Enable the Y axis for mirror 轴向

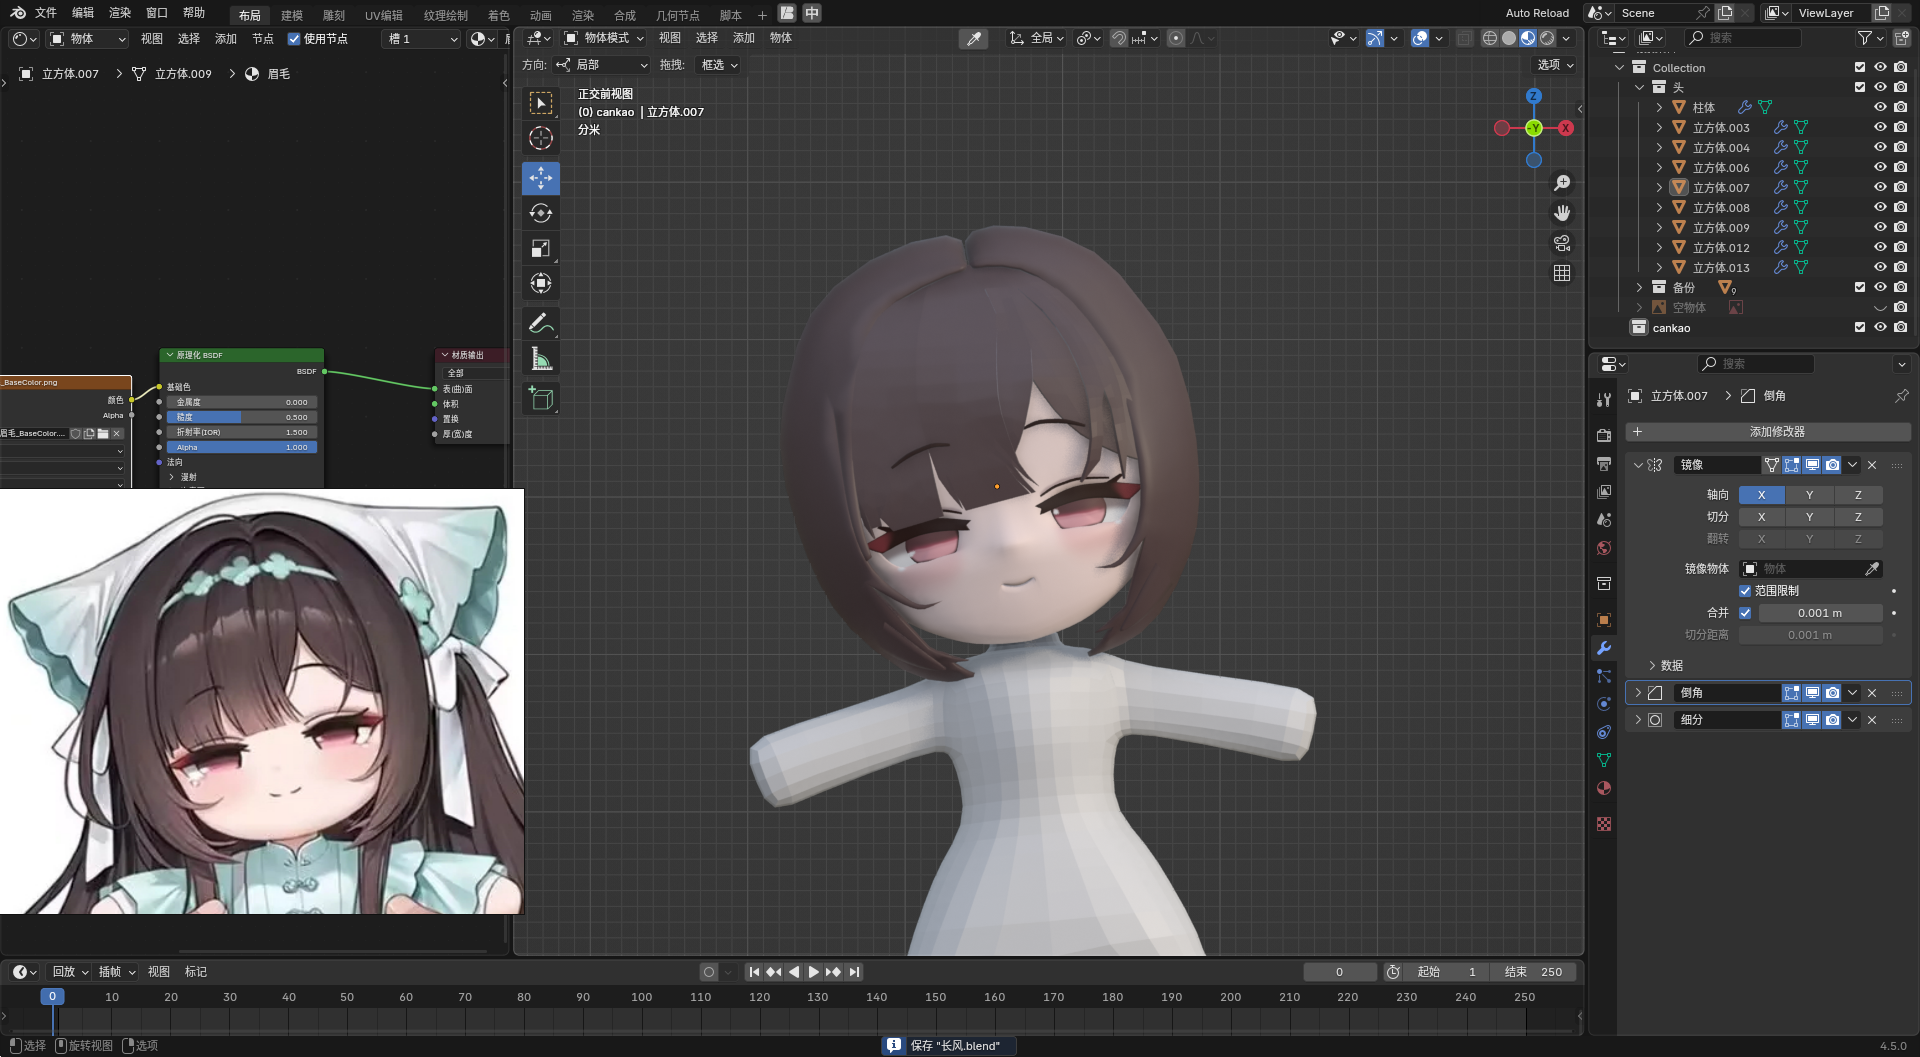(x=1809, y=495)
